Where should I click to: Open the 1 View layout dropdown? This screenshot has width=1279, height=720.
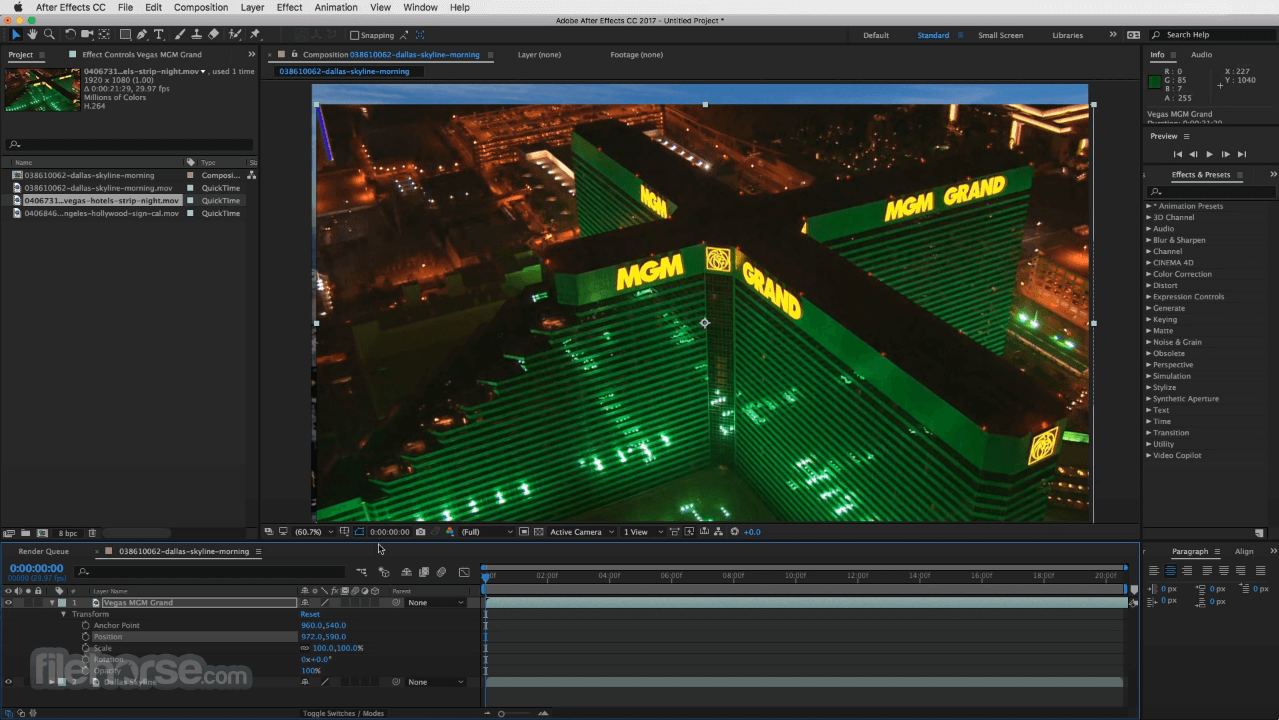click(642, 532)
